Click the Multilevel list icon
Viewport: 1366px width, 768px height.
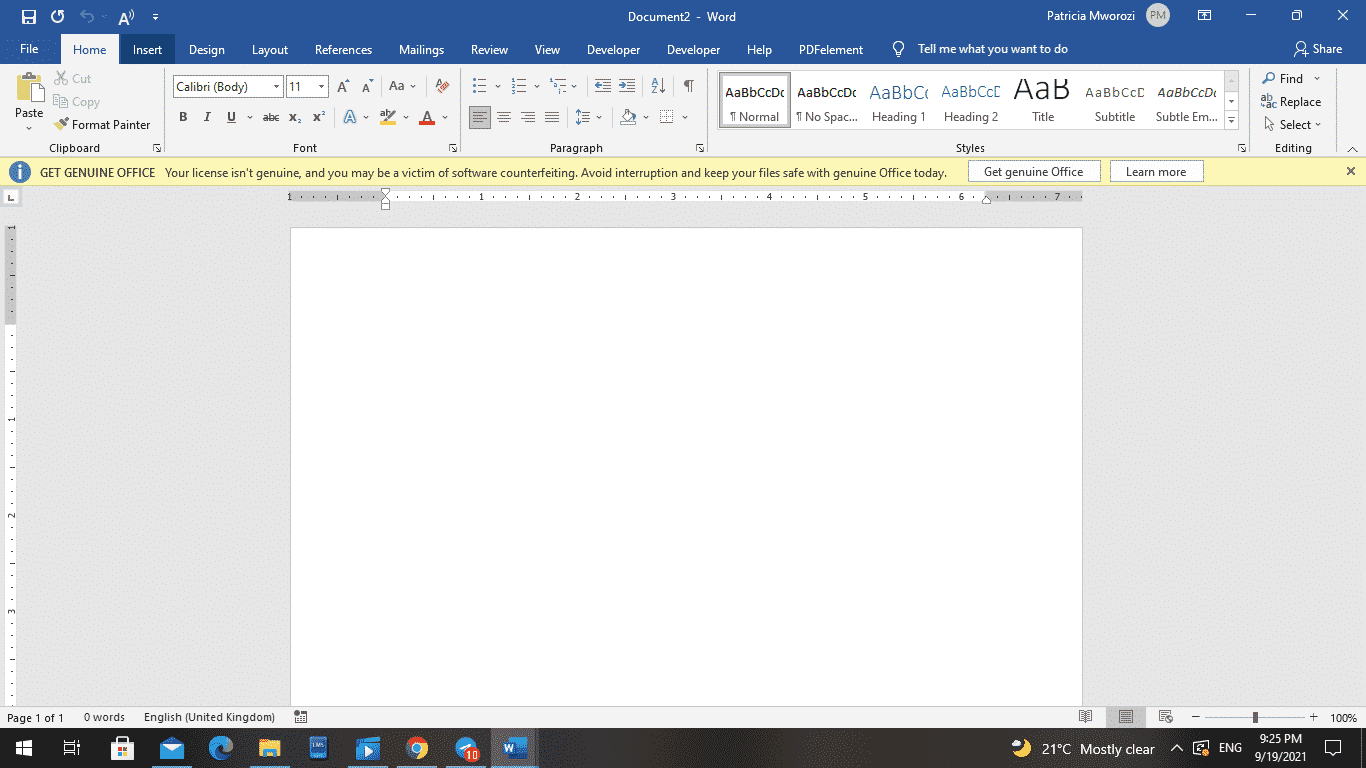[x=558, y=86]
